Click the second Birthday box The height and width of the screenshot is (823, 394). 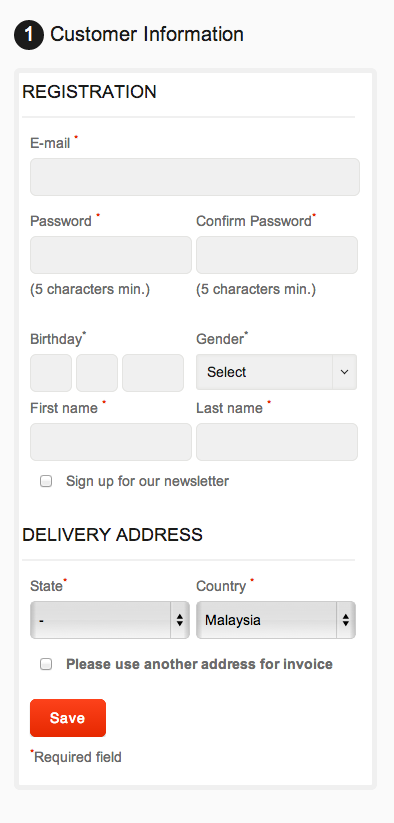(97, 373)
